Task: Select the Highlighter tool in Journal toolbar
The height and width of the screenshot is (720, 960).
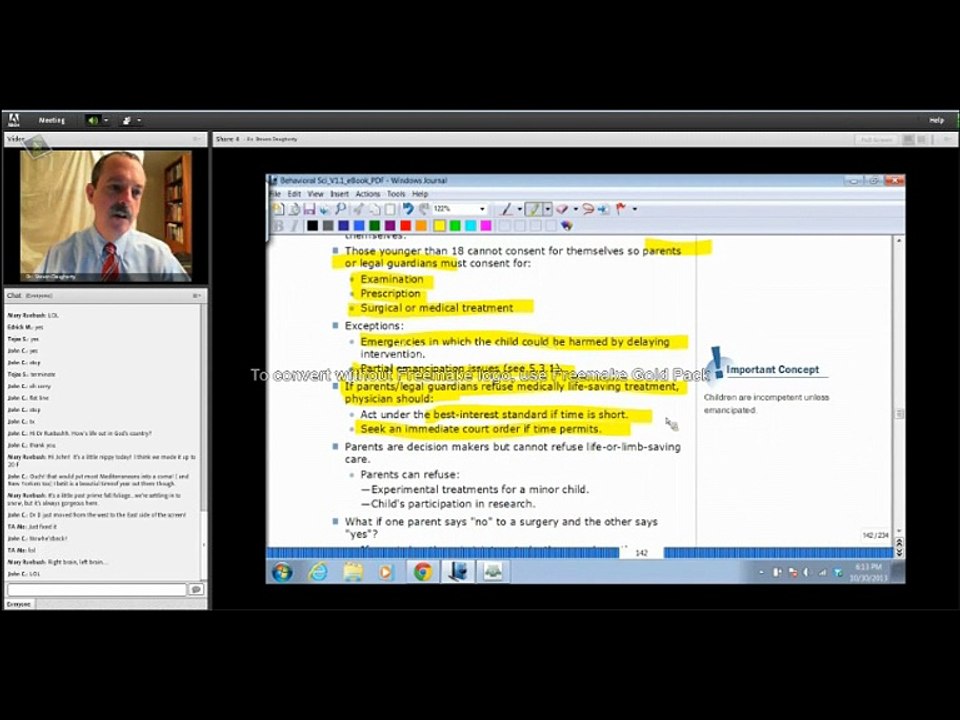Action: (x=533, y=209)
